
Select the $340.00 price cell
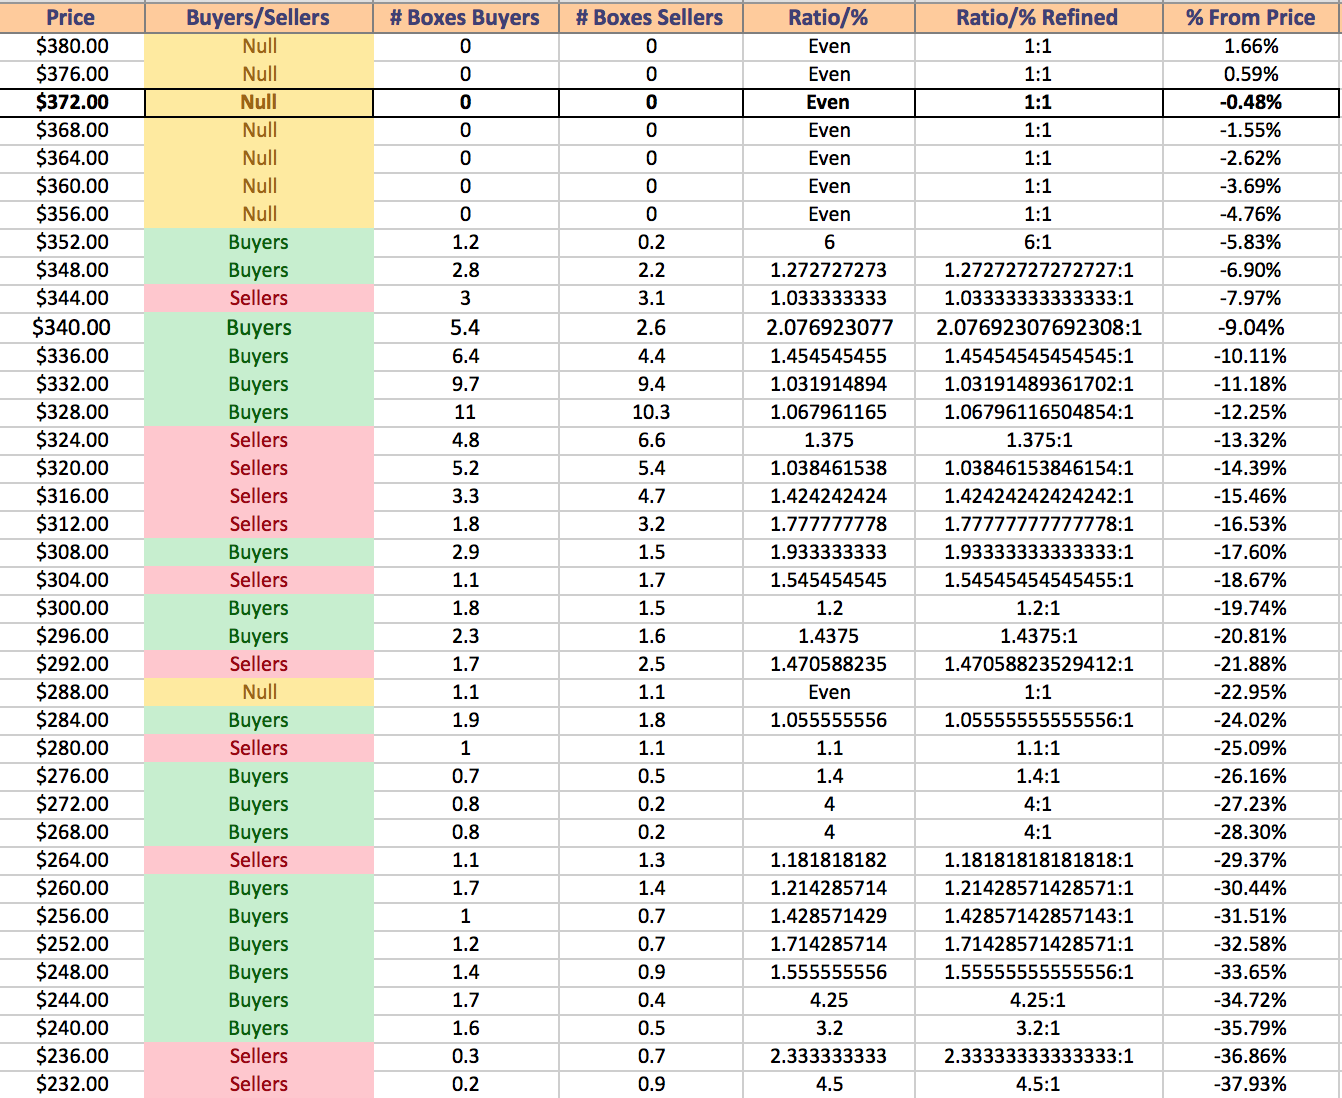(72, 327)
